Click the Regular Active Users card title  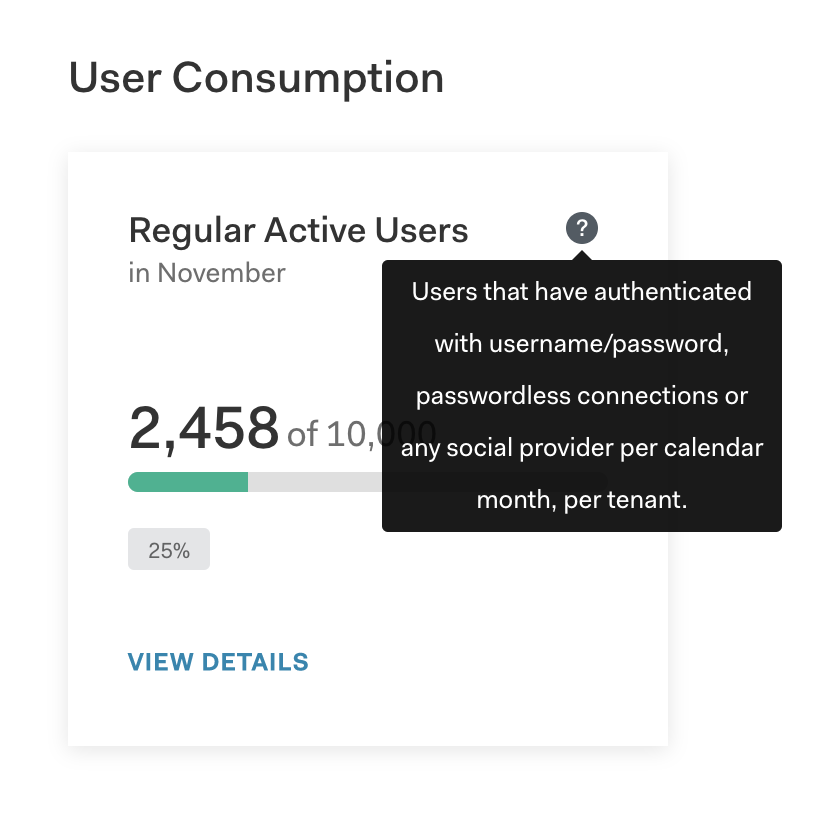[298, 231]
